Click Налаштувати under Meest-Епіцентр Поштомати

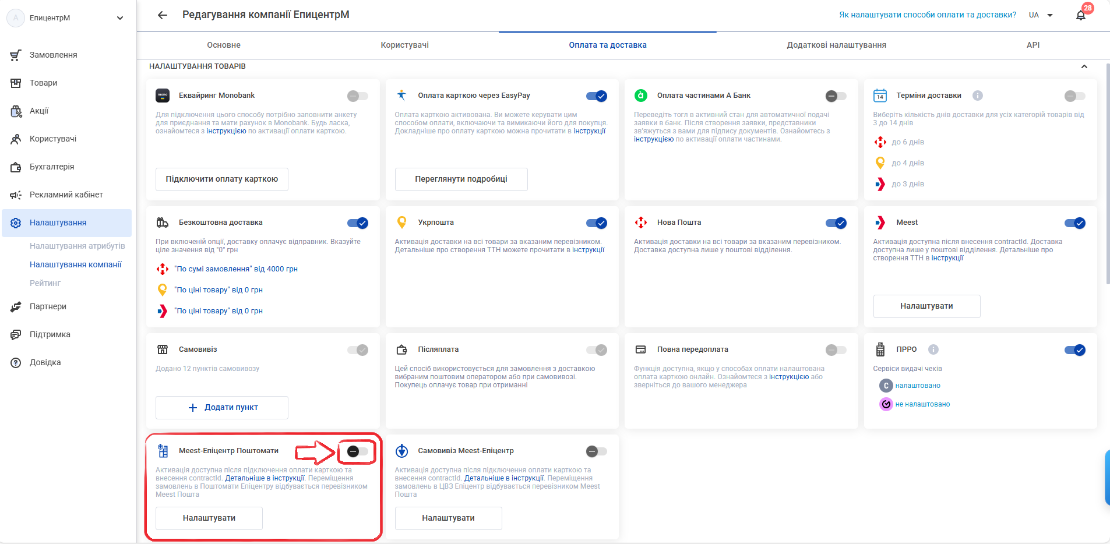pos(209,518)
